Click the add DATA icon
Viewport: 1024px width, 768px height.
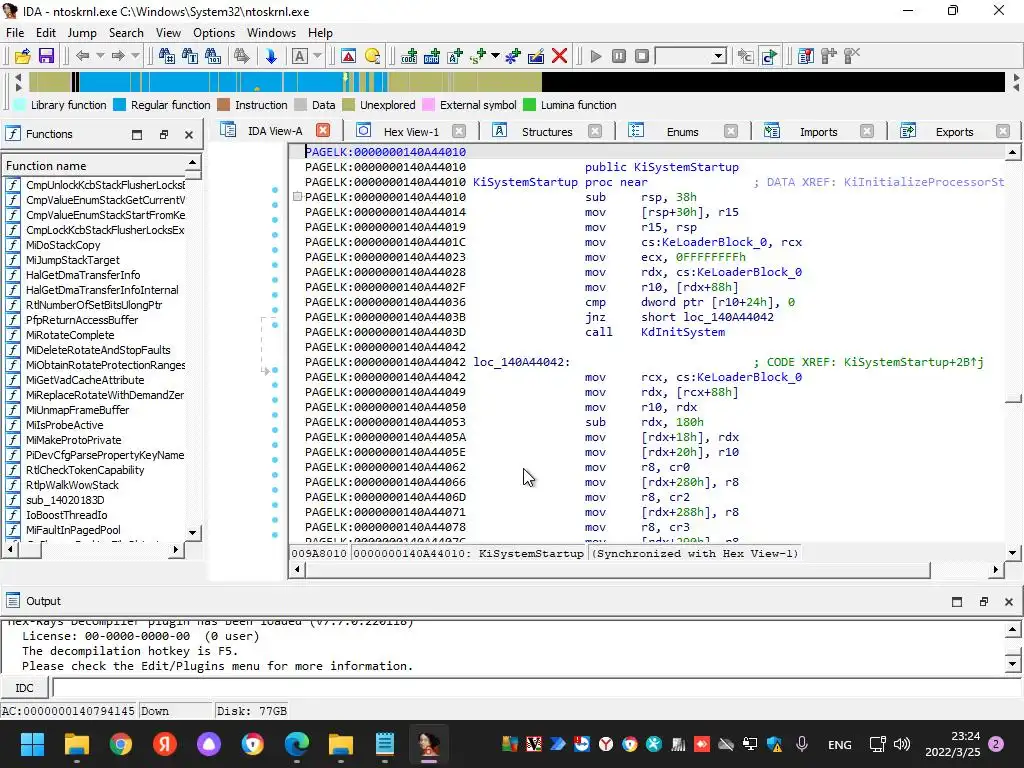[432, 56]
